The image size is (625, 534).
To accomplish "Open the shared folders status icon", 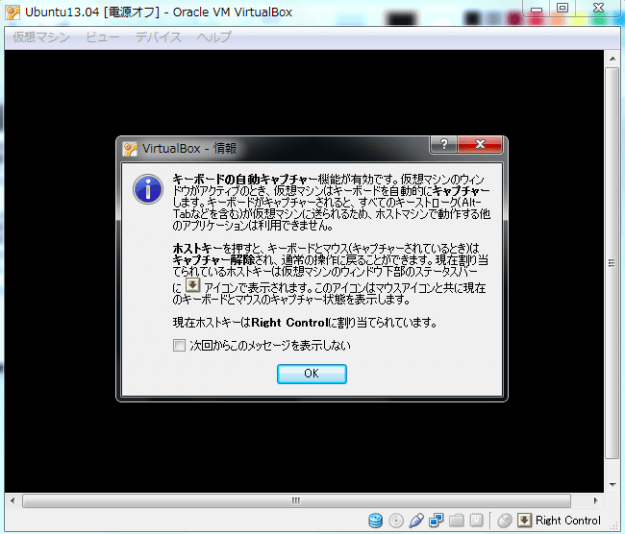I will tap(457, 520).
